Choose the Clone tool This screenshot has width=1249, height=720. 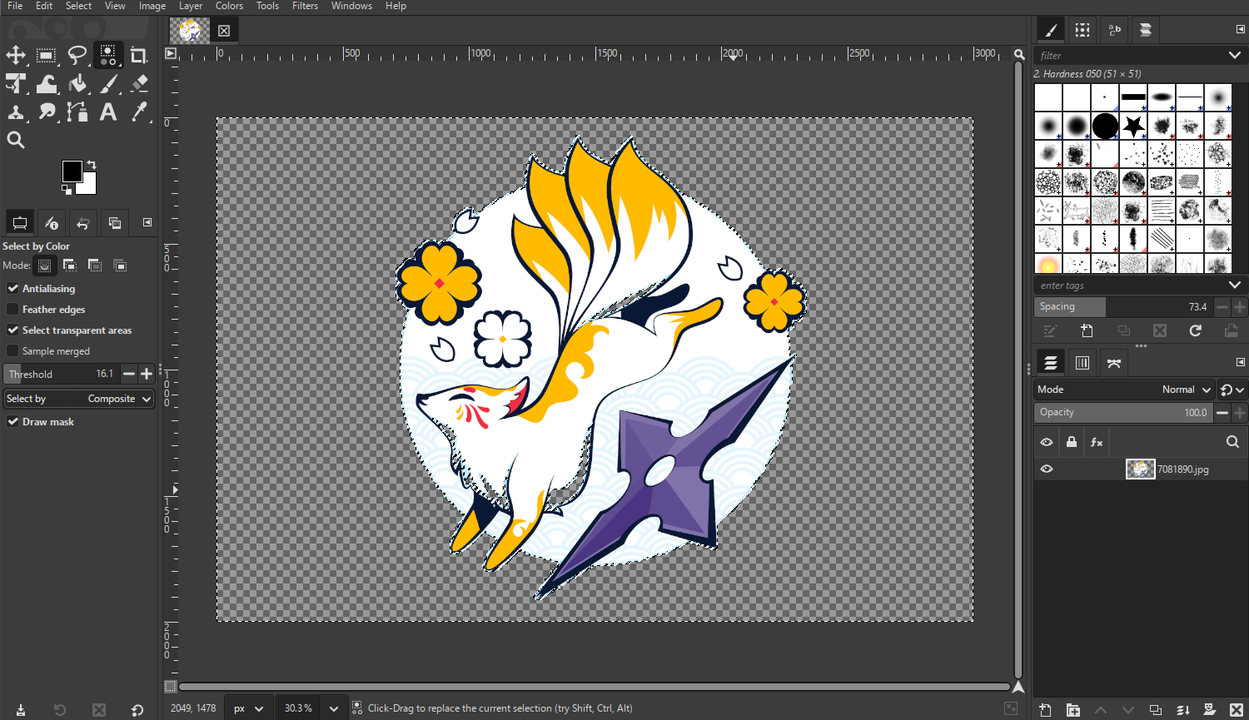(x=18, y=112)
